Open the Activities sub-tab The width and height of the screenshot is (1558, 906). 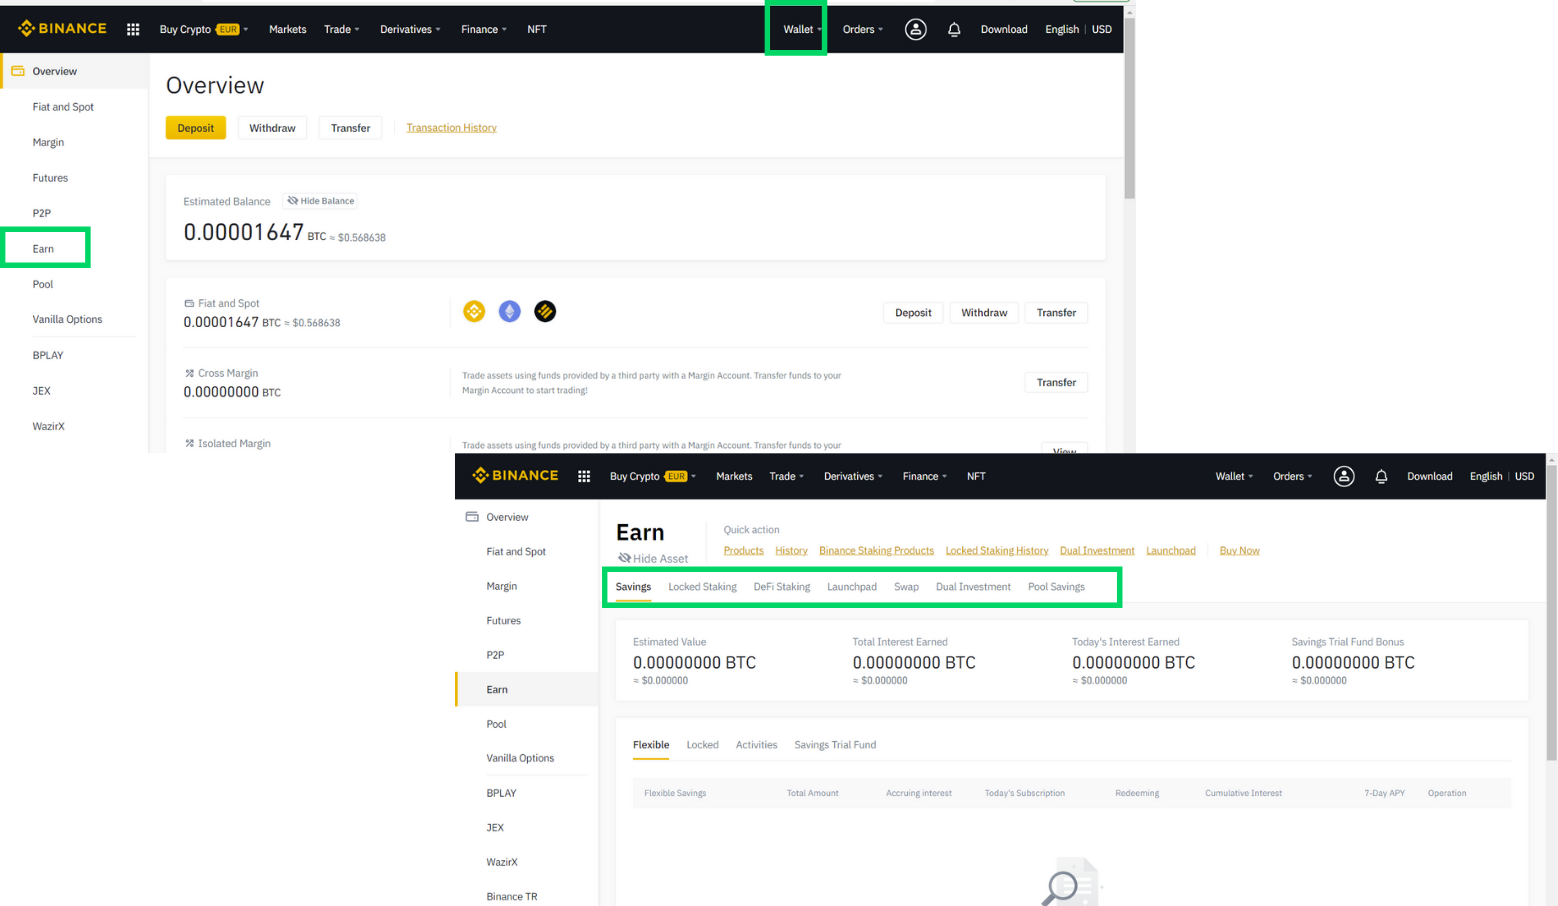click(x=756, y=745)
